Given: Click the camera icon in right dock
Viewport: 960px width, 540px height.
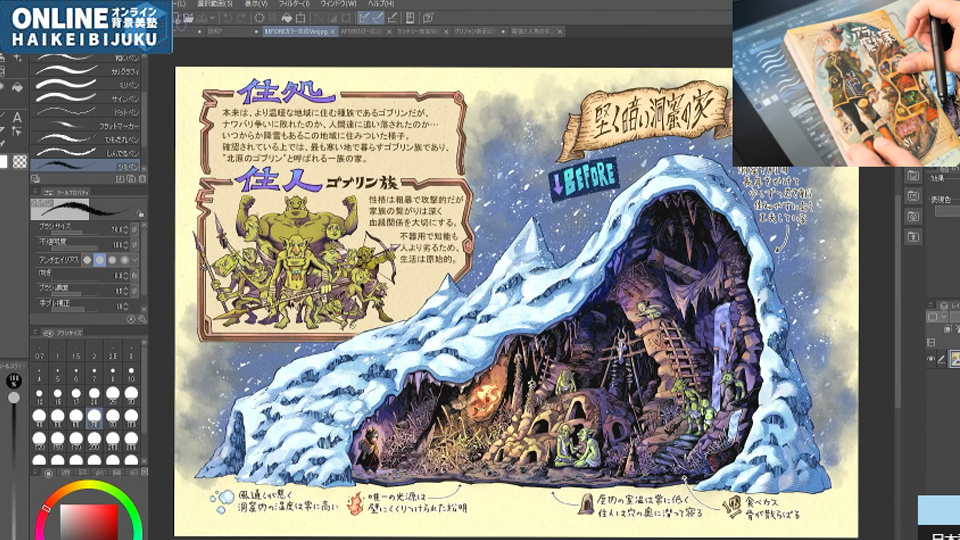Looking at the screenshot, I should (913, 217).
